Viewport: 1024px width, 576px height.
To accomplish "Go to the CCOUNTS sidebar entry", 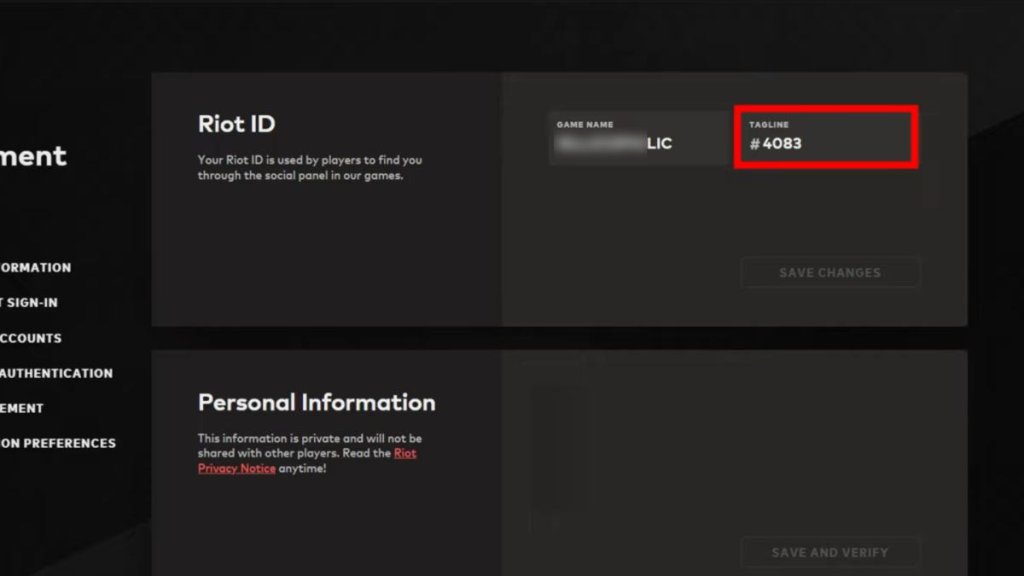I will (x=31, y=338).
